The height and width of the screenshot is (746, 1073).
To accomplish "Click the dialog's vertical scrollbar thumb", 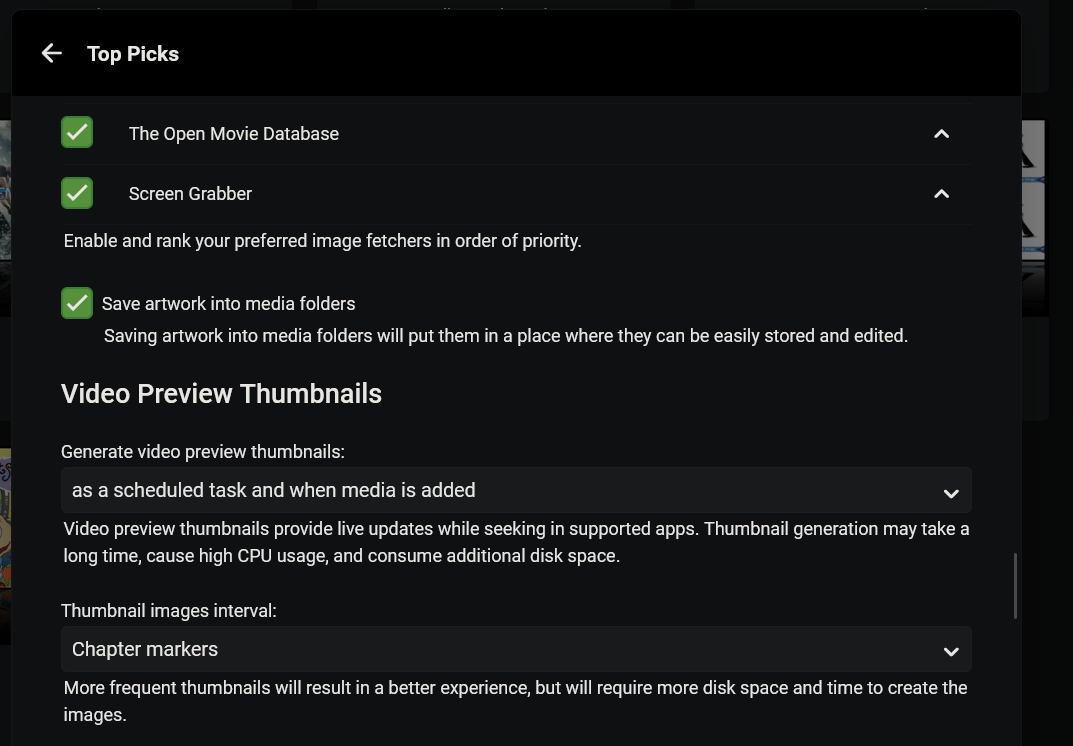I will point(1016,585).
